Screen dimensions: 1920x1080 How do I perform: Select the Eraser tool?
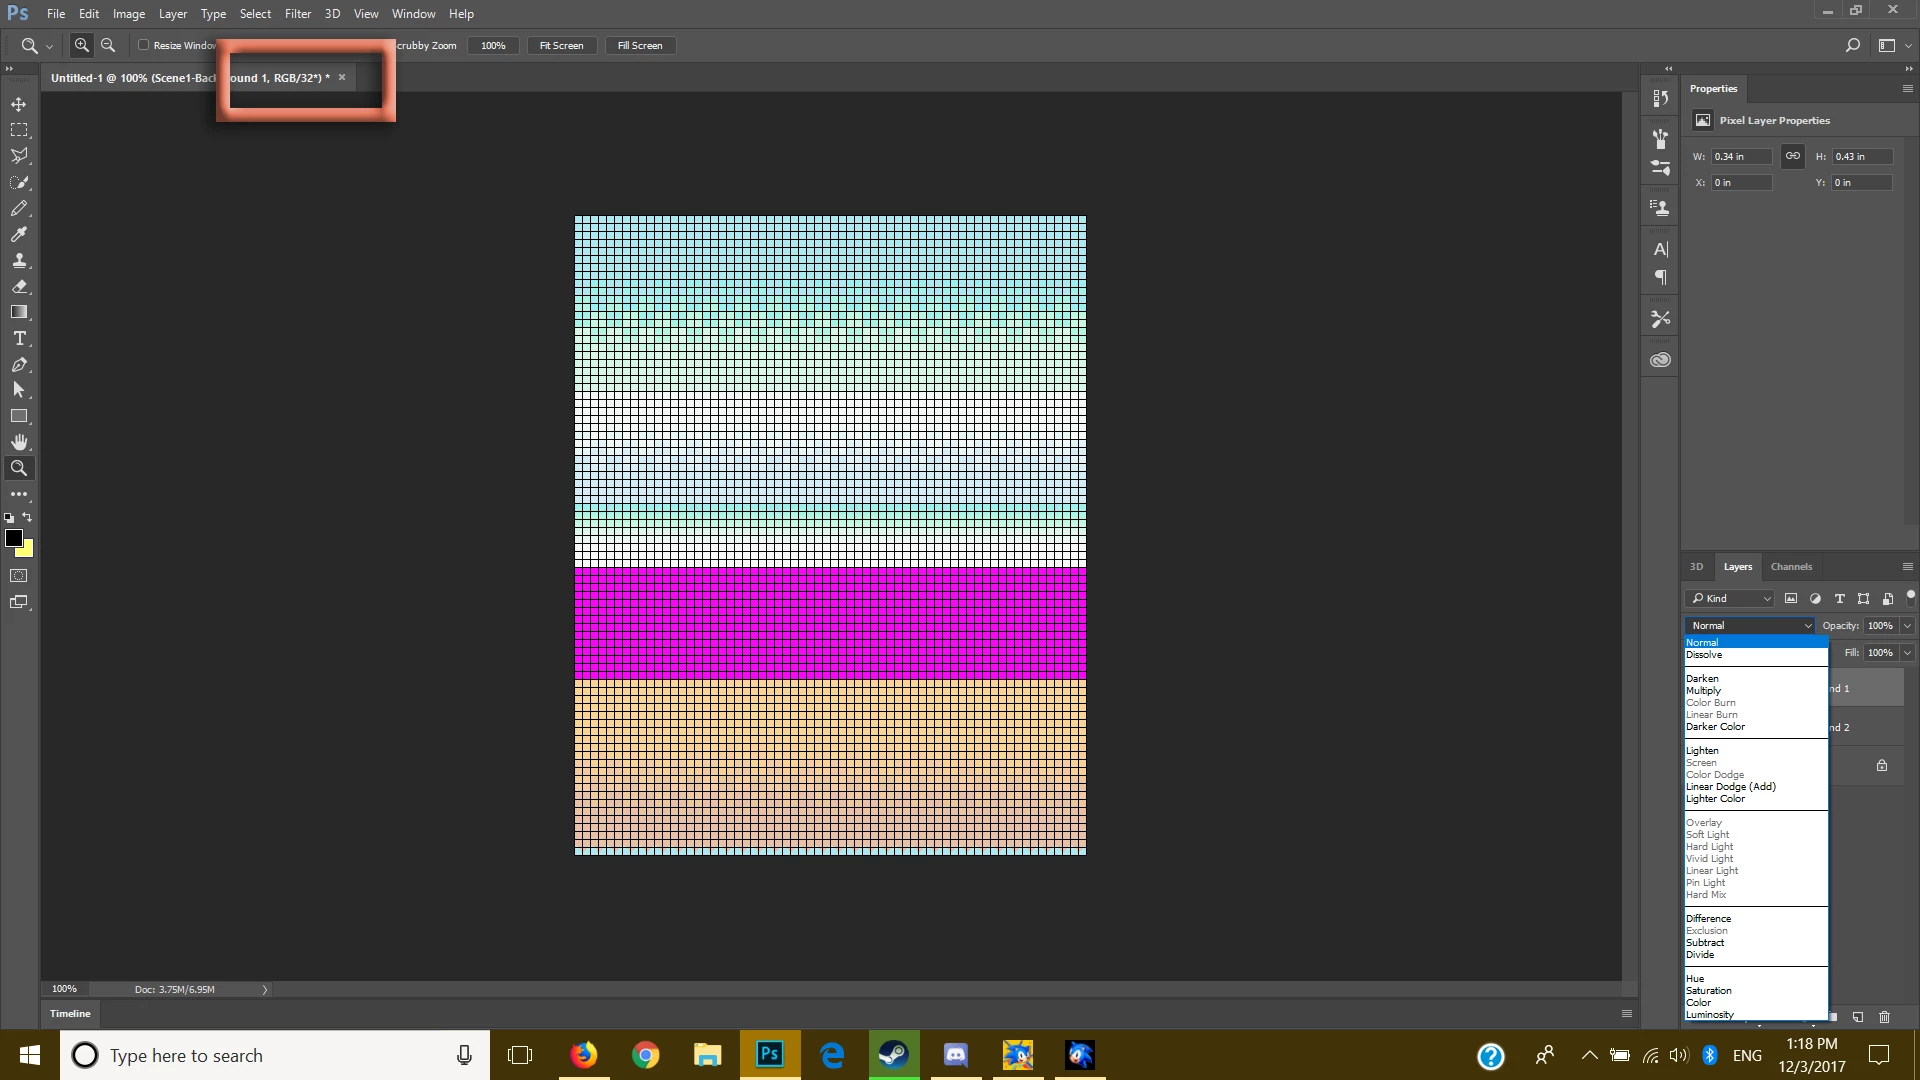click(19, 286)
